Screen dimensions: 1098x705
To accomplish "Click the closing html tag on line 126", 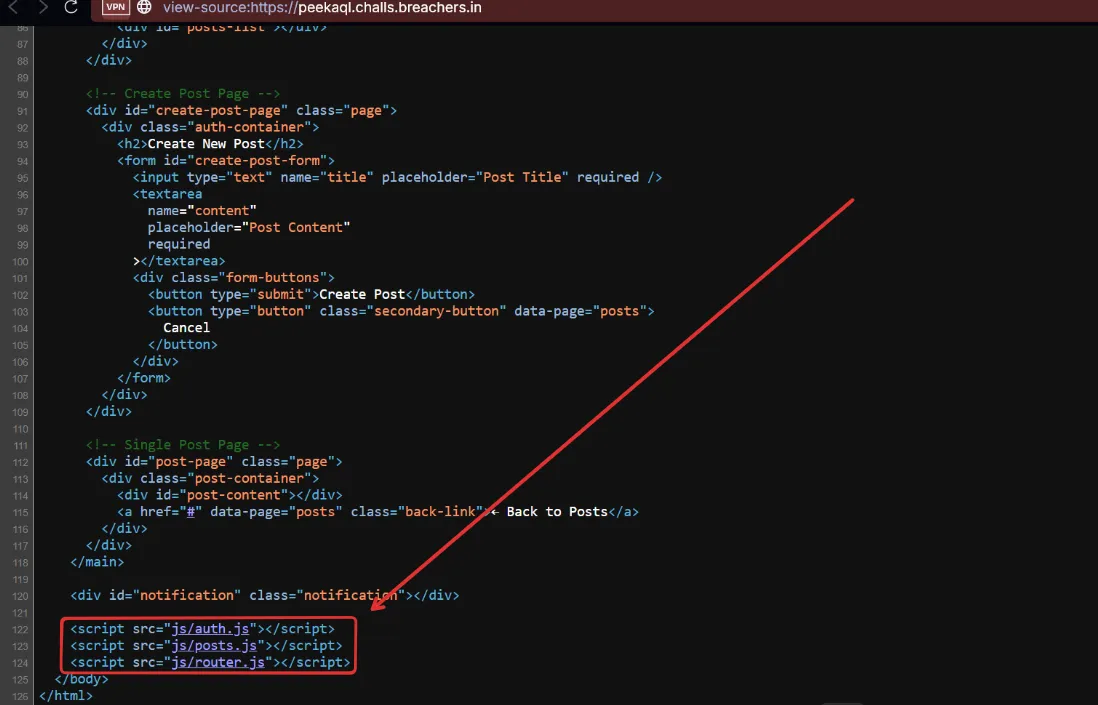I will [x=66, y=696].
